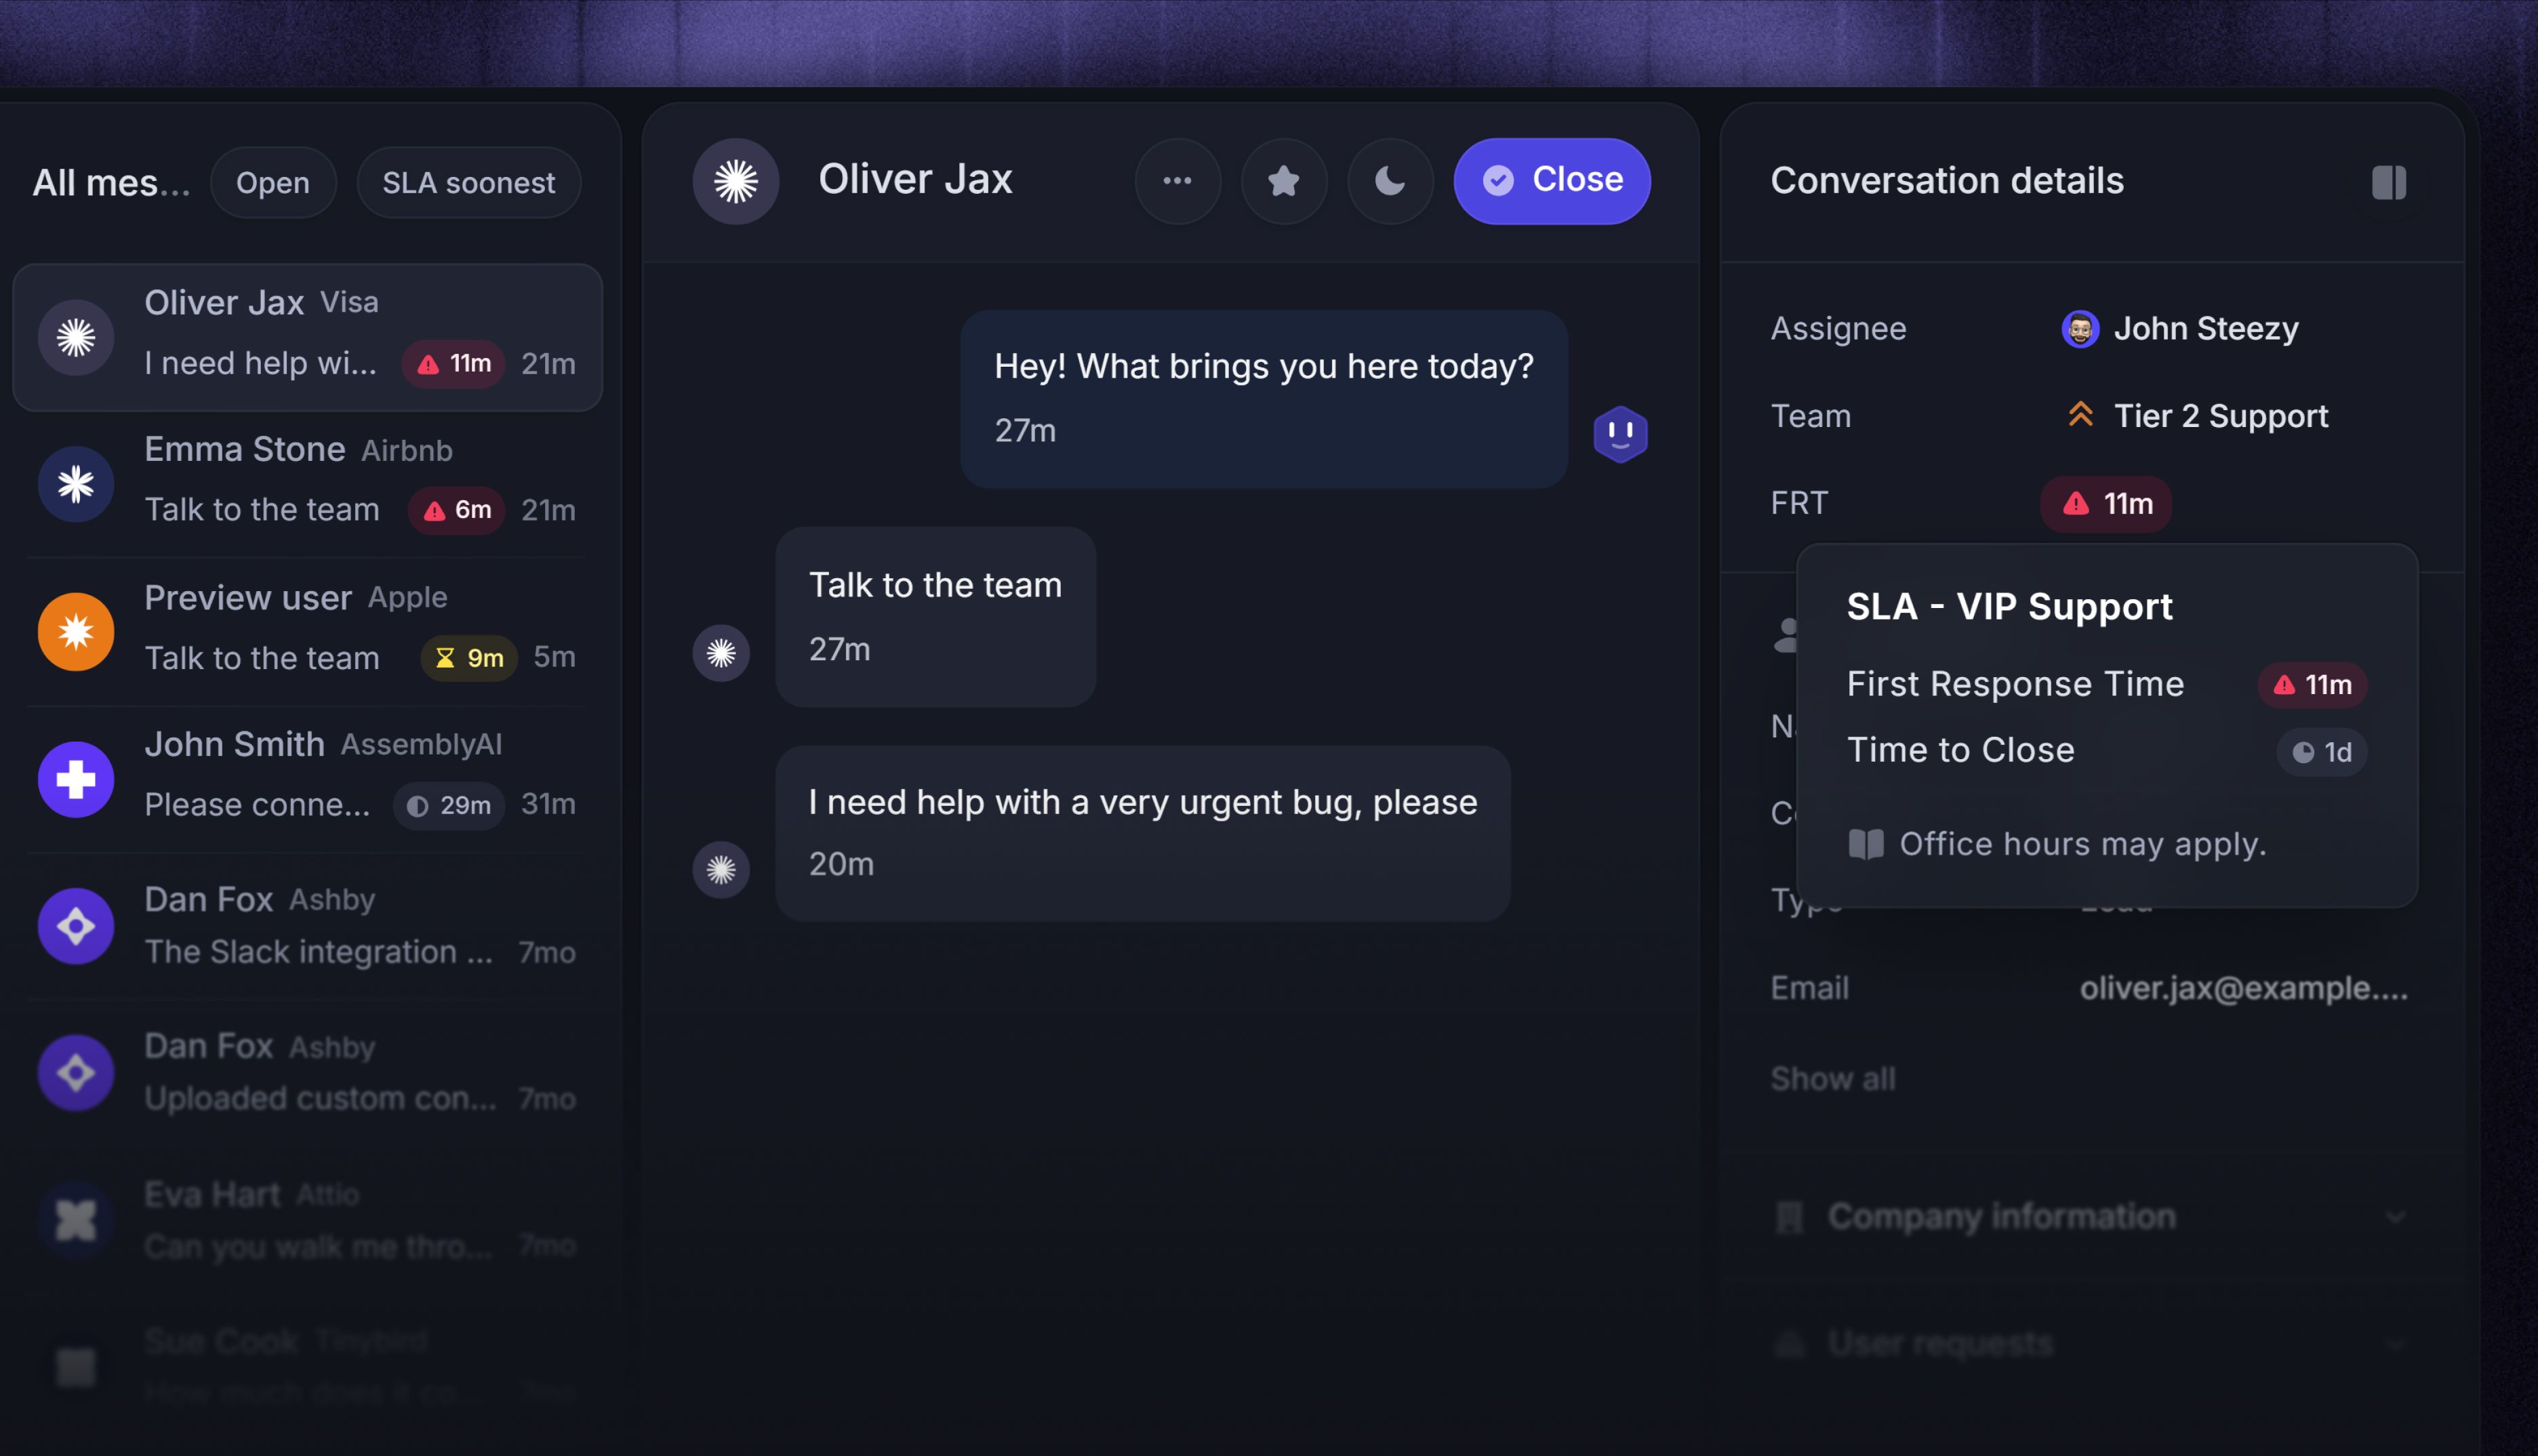
Task: Click the John Steezy assignee avatar
Action: [x=2080, y=328]
